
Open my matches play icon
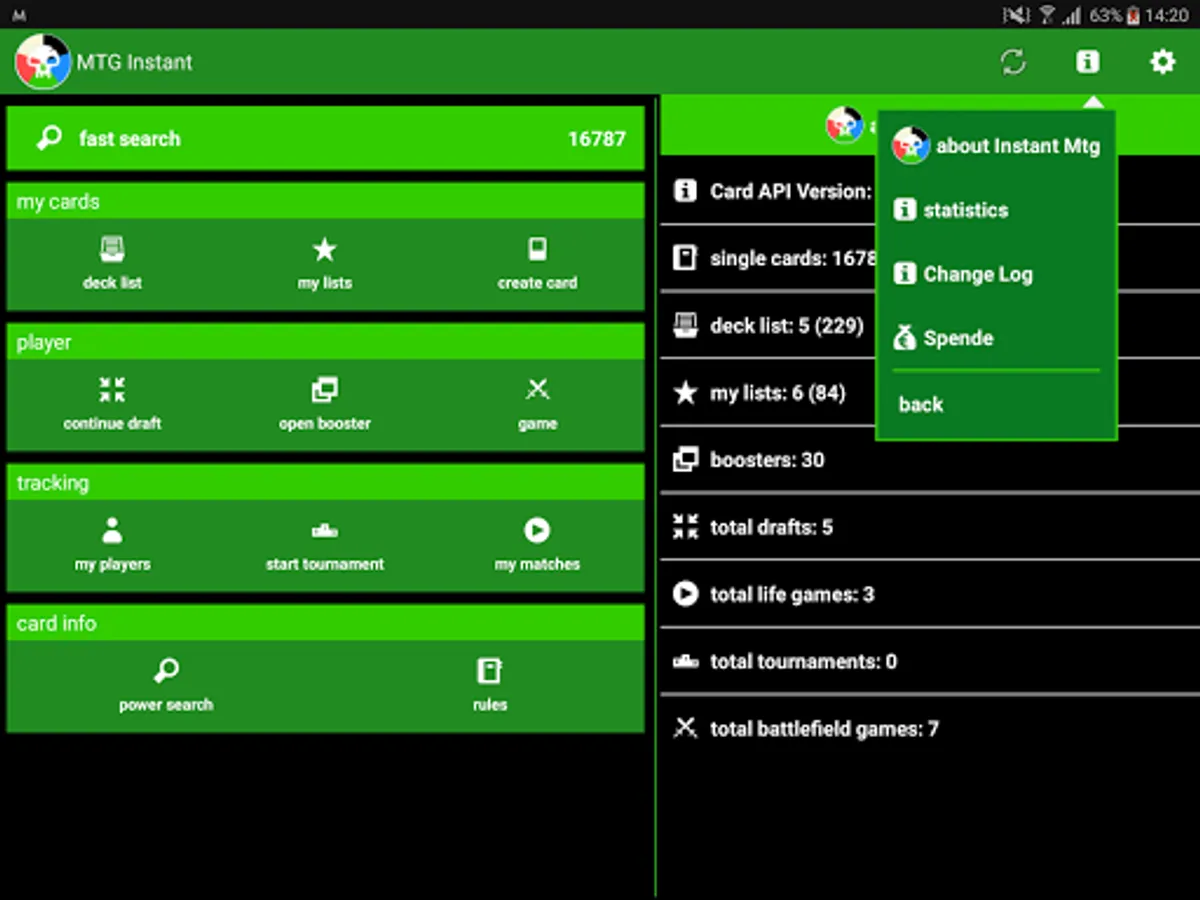(x=537, y=530)
